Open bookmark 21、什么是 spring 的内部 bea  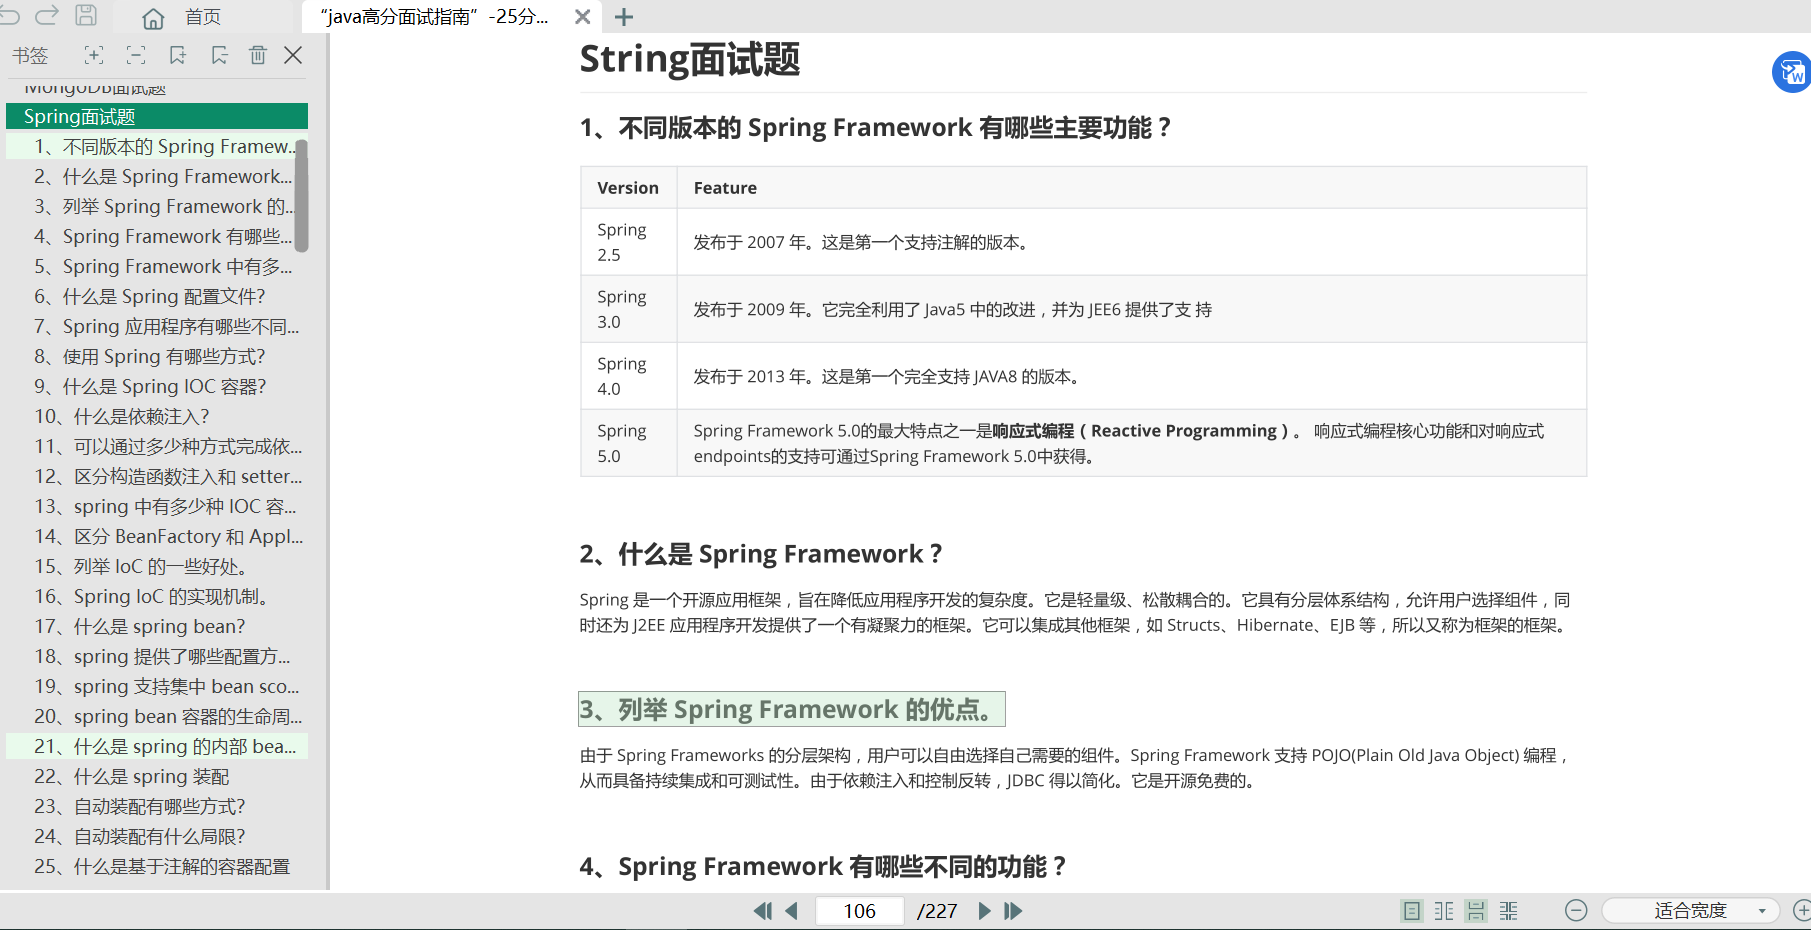[x=157, y=746]
